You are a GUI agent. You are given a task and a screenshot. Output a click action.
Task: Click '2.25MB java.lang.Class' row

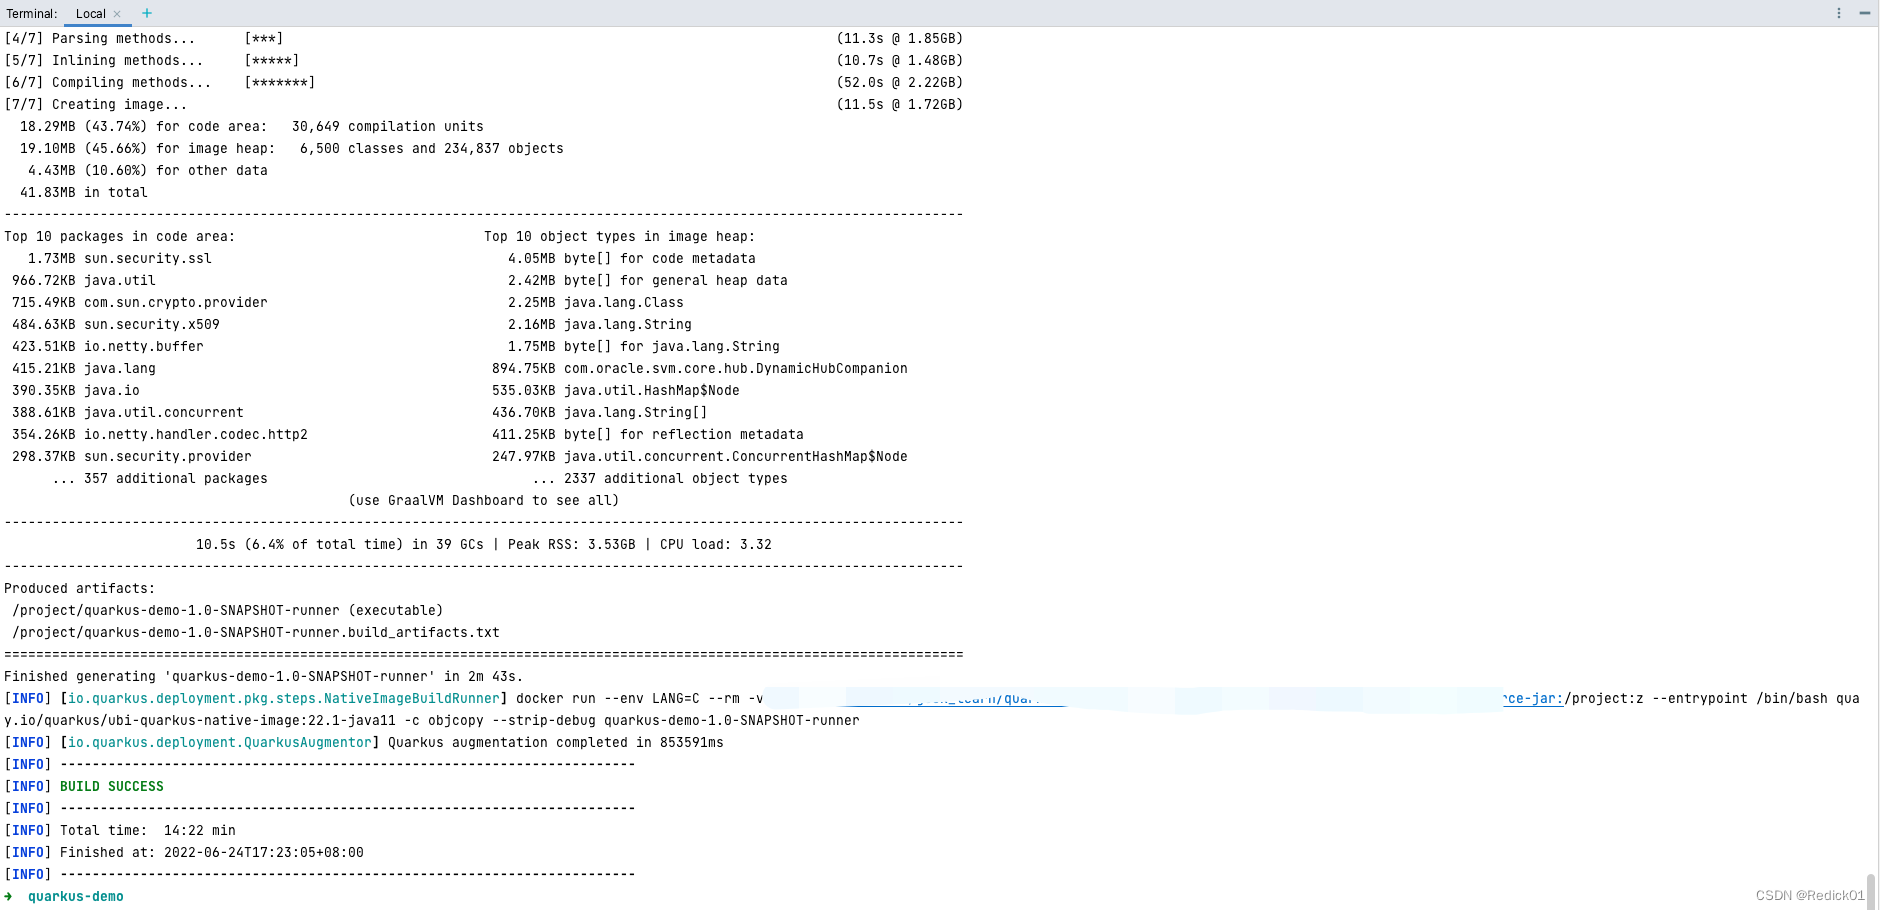(596, 302)
